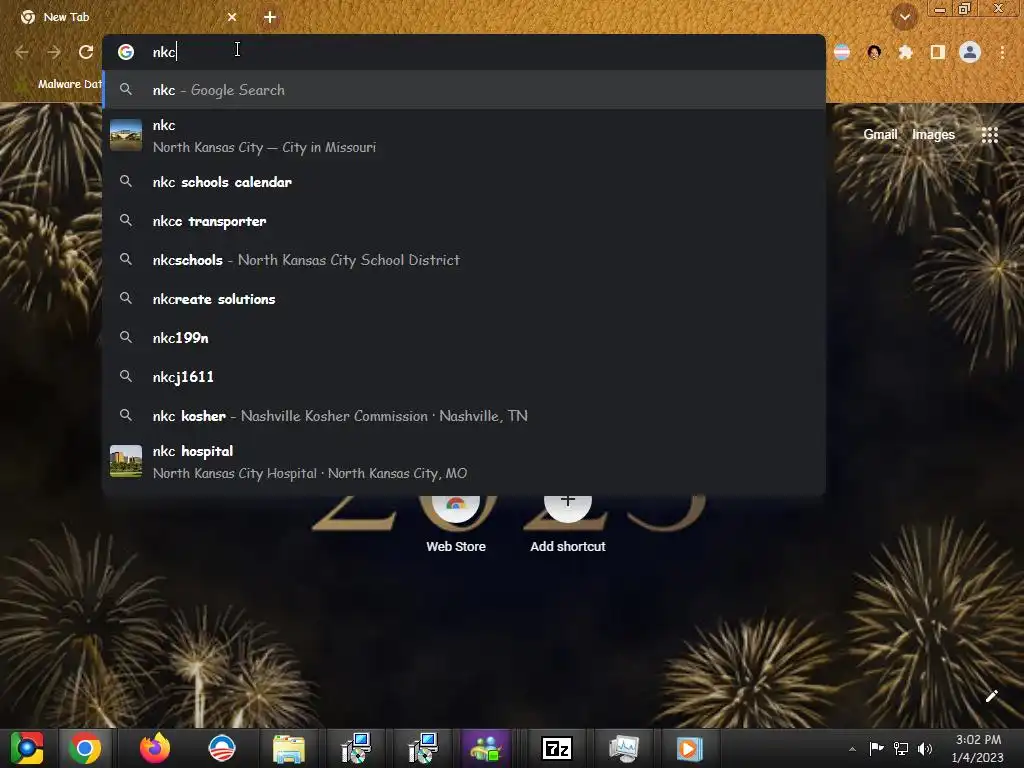Choose 'nkc schools calendar' suggestion

464,182
